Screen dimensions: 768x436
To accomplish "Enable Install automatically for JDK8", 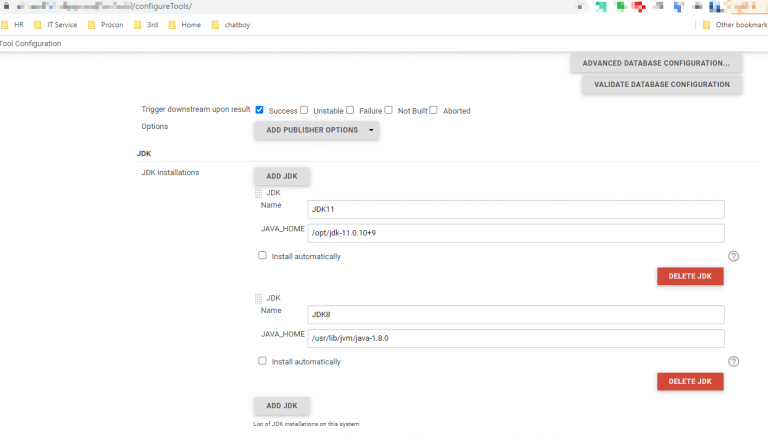I will (262, 361).
